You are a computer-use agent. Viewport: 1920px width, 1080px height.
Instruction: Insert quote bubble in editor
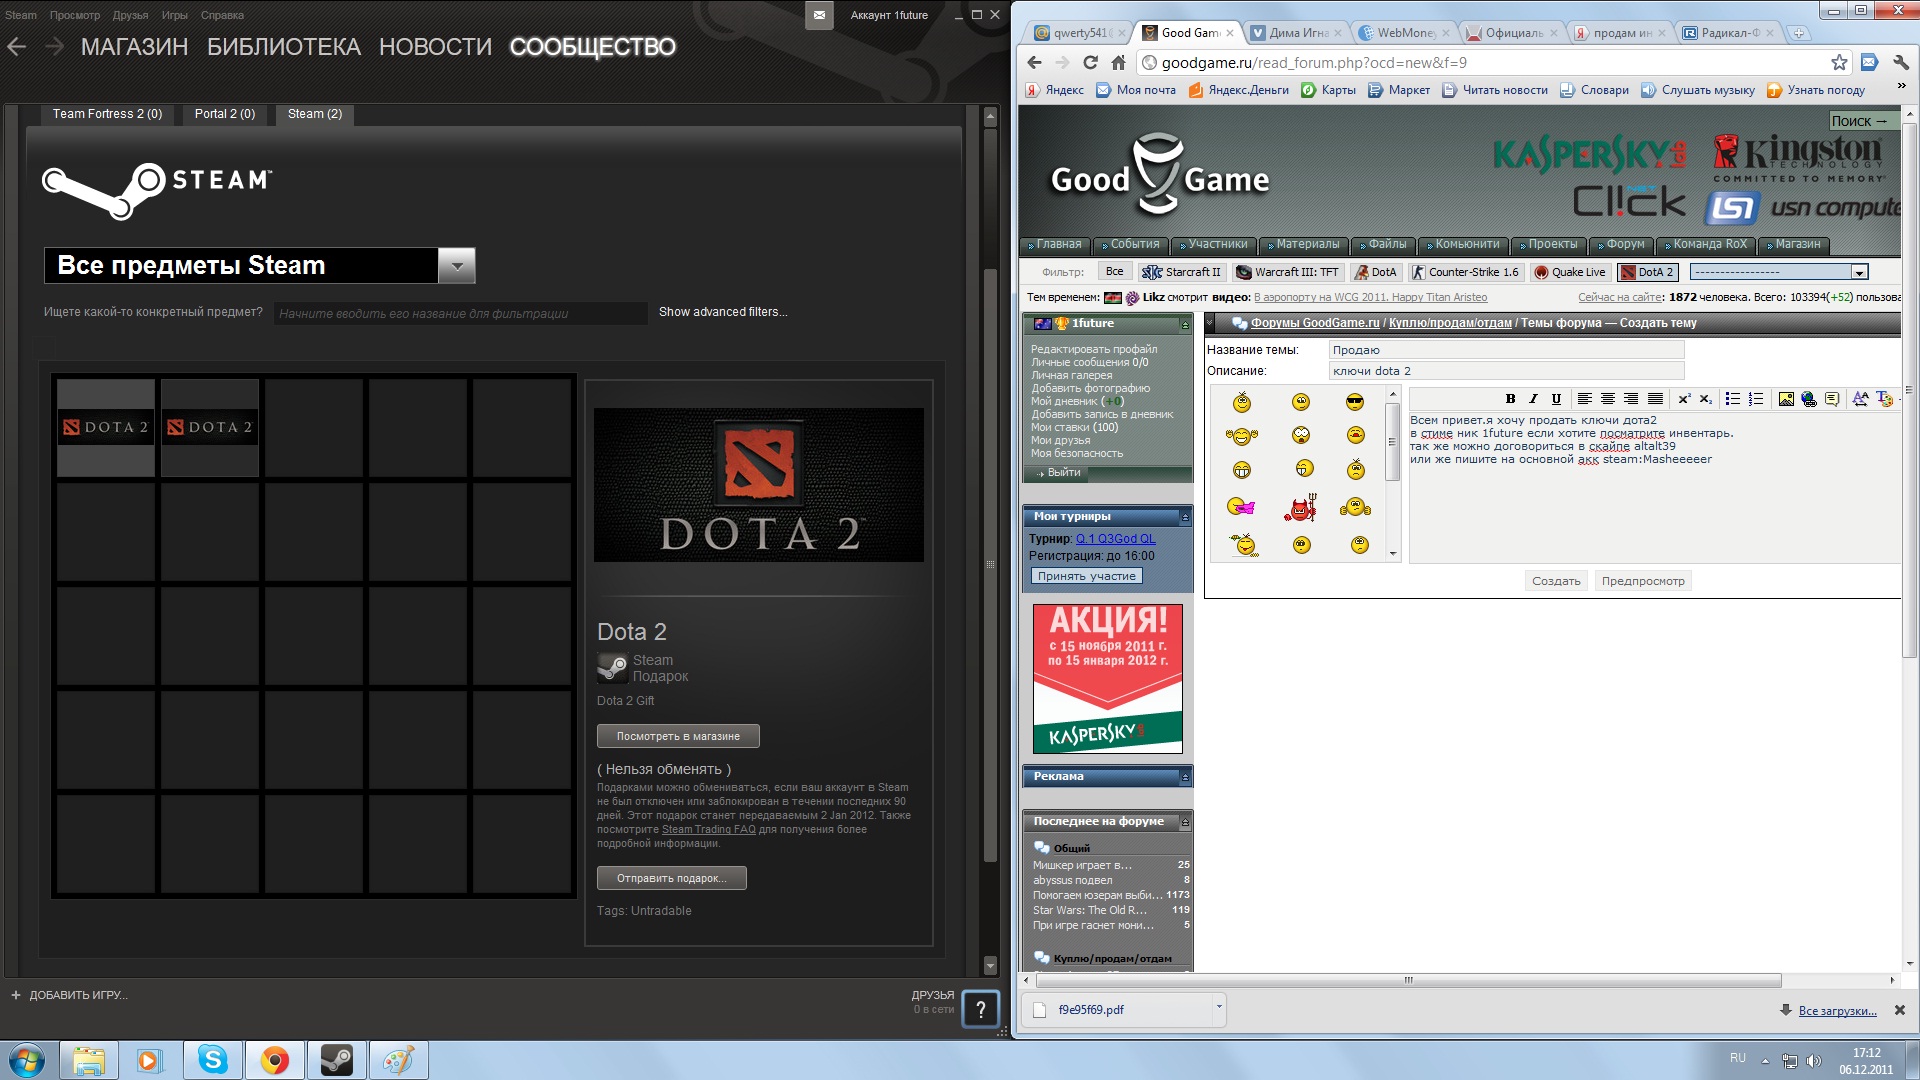[x=1832, y=399]
